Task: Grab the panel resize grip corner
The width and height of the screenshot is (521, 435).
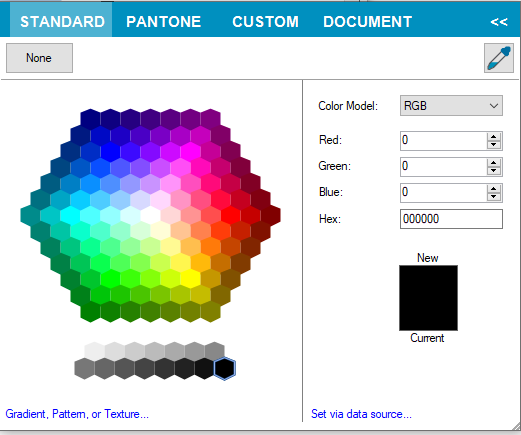Action: click(517, 427)
